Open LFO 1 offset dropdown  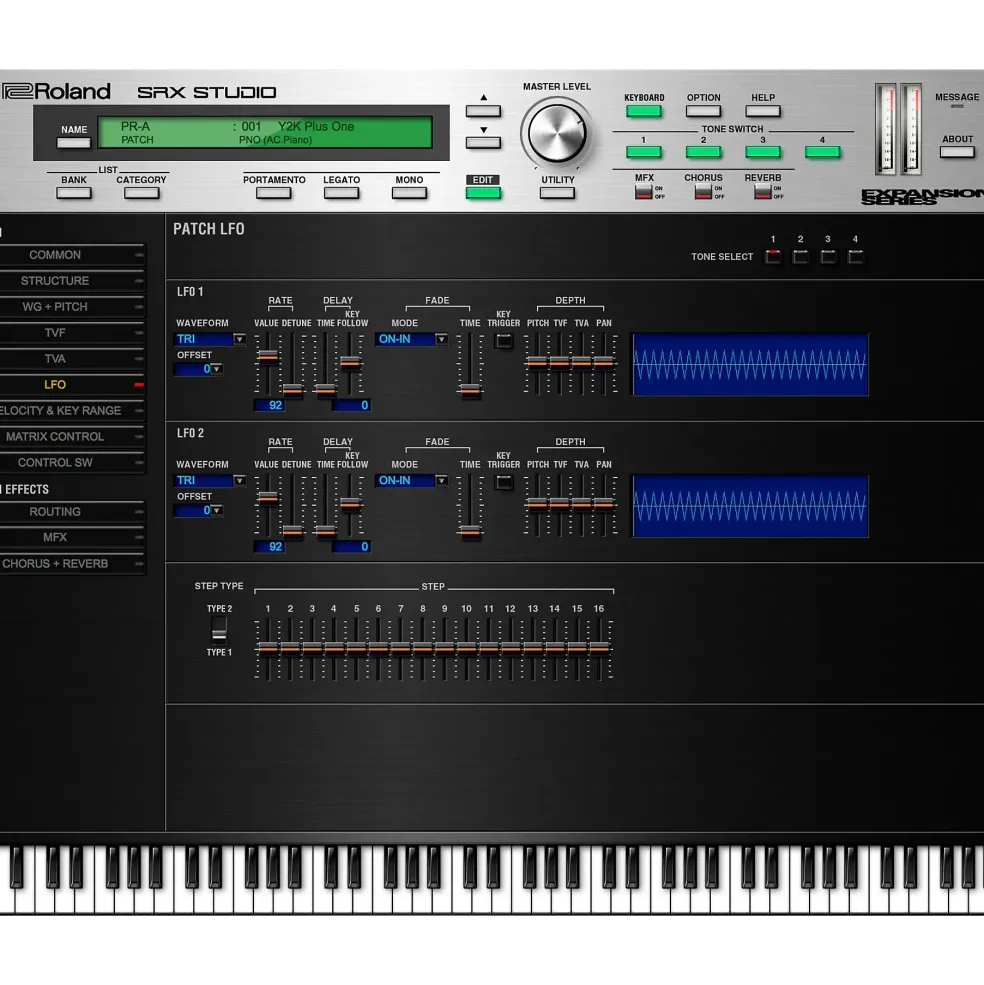point(199,369)
